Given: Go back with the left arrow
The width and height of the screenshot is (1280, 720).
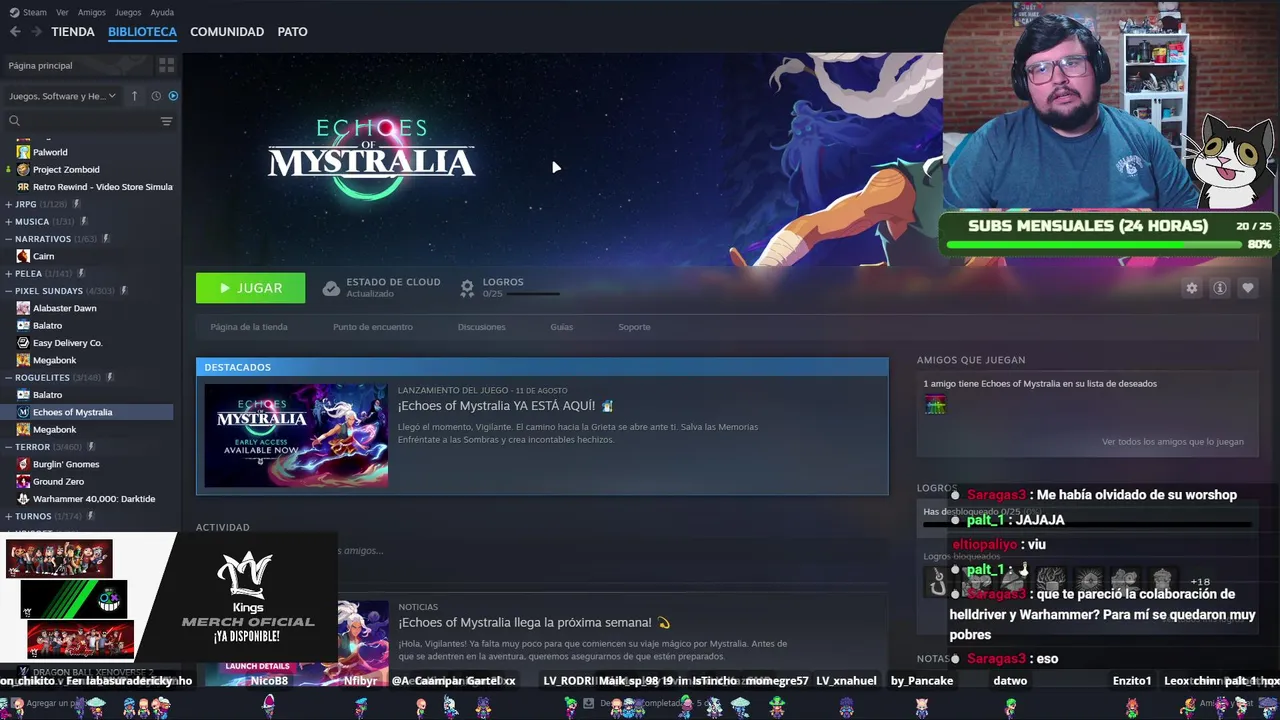Looking at the screenshot, I should point(15,32).
